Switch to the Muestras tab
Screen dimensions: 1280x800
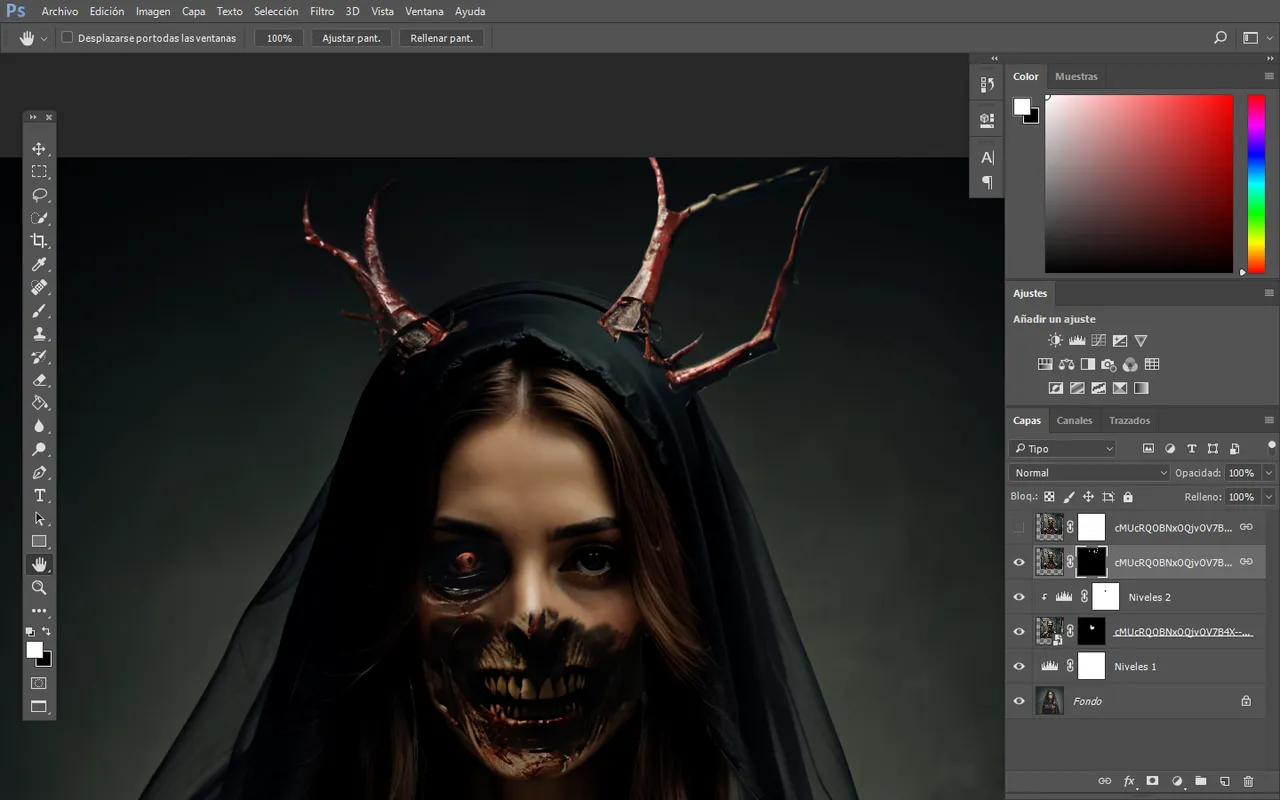1076,76
